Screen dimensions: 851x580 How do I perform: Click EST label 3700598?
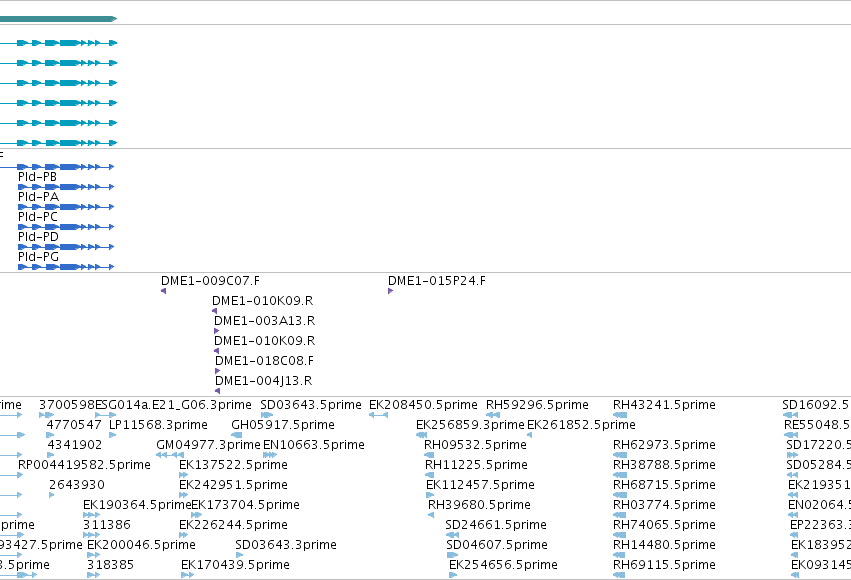tap(67, 405)
